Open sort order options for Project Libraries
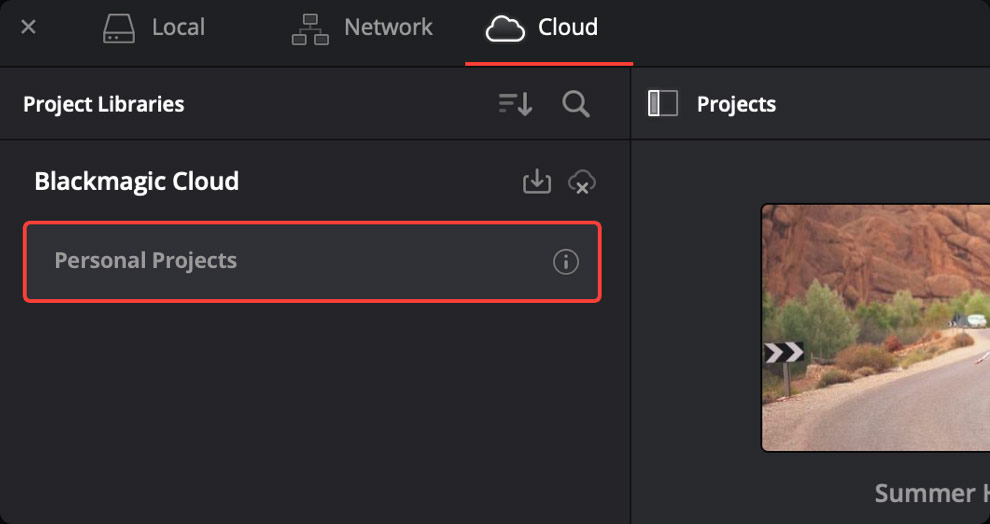This screenshot has height=524, width=990. (515, 104)
